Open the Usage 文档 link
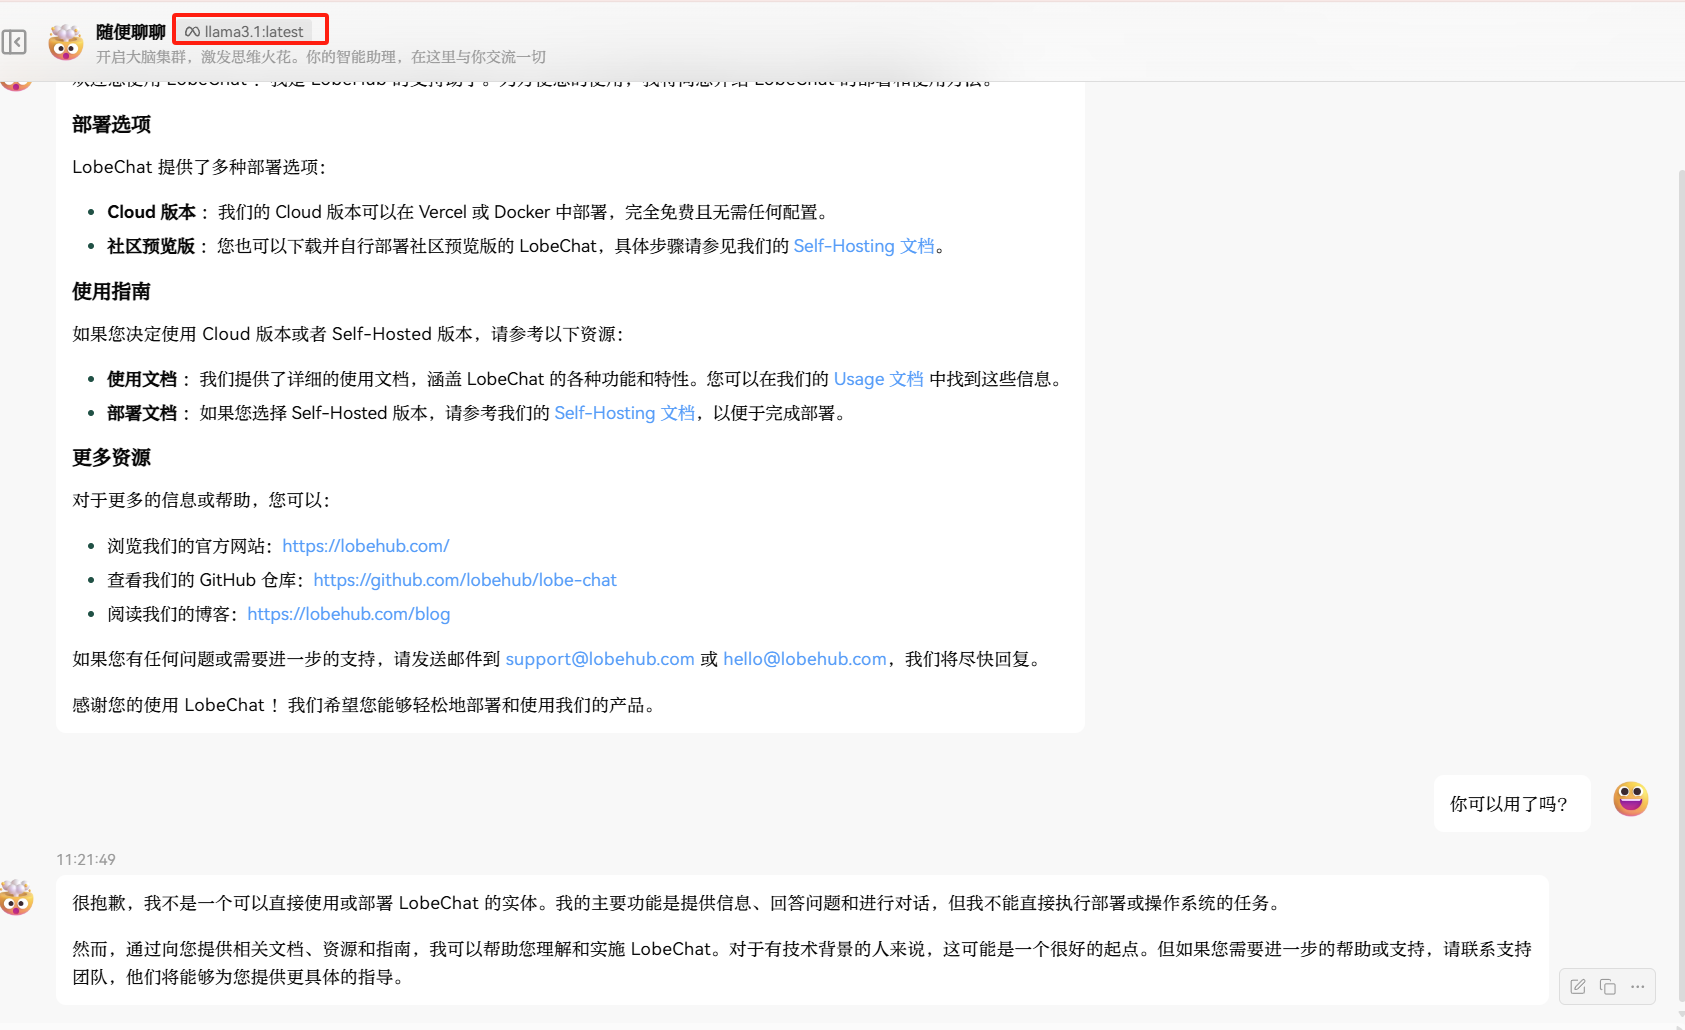Screen dimensions: 1685x1030 tap(878, 379)
